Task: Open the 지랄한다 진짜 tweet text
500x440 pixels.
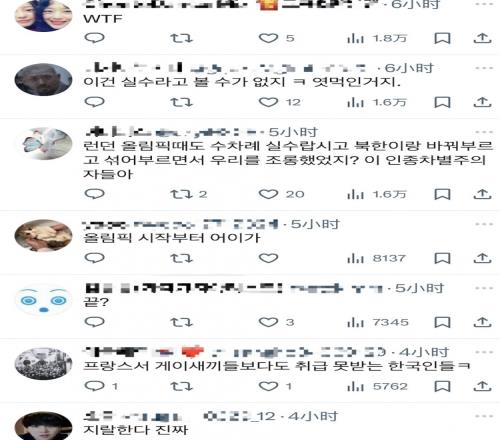Action: tap(136, 430)
